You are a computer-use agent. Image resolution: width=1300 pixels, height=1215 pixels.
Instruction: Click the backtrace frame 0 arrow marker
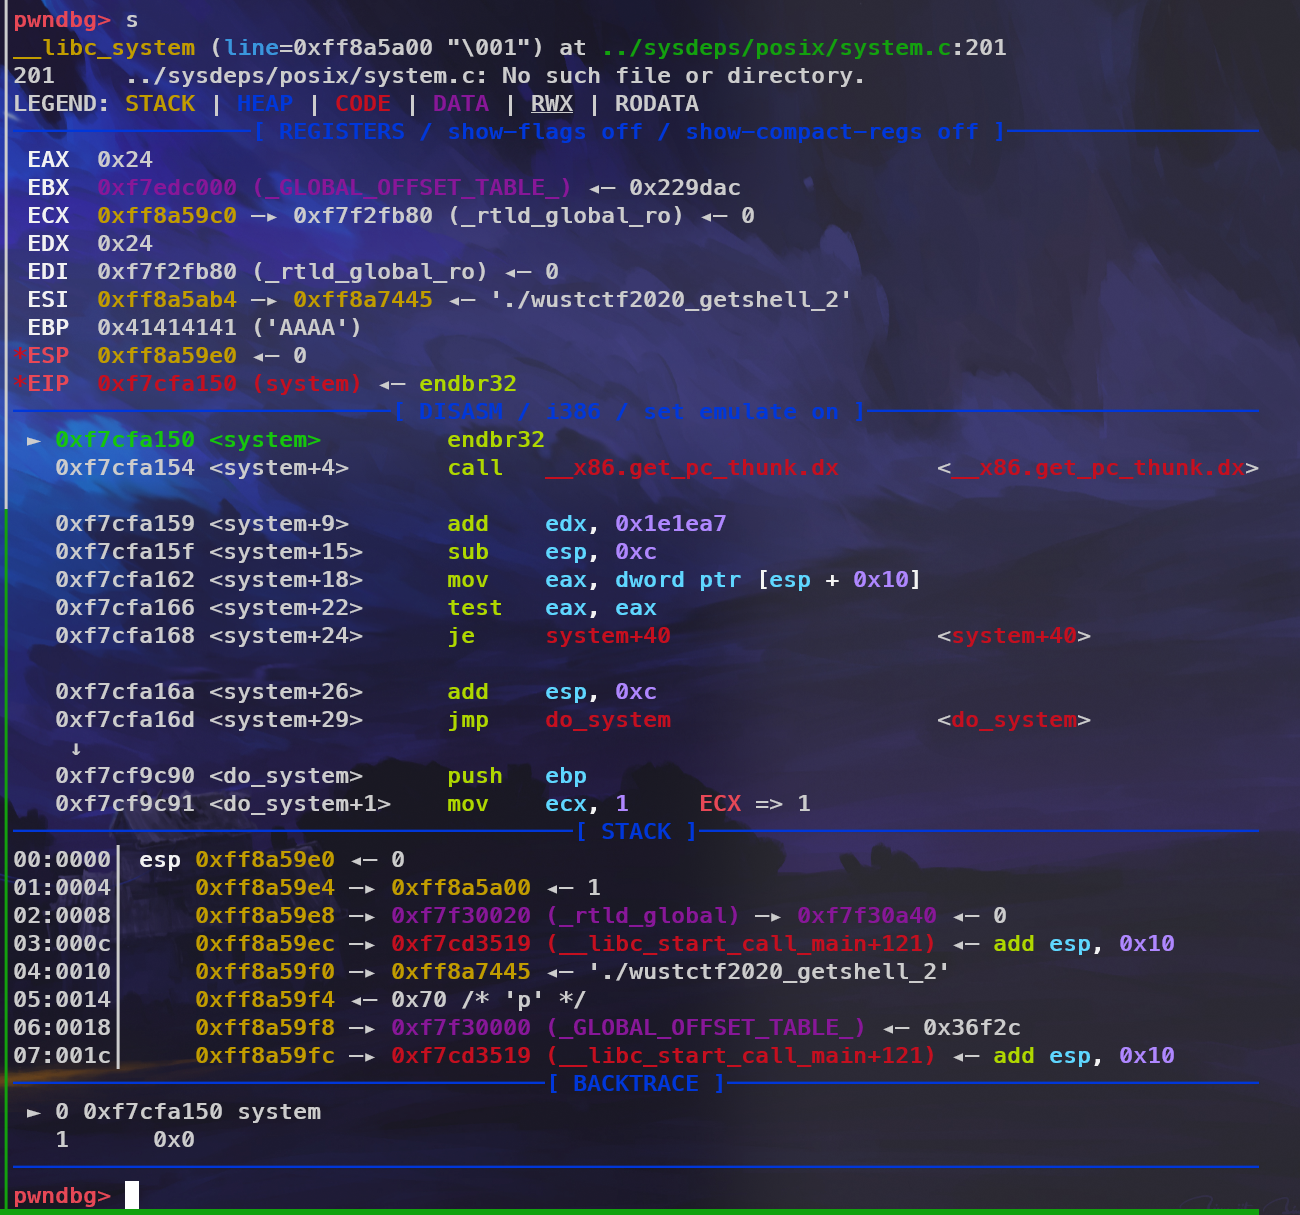pos(34,1112)
